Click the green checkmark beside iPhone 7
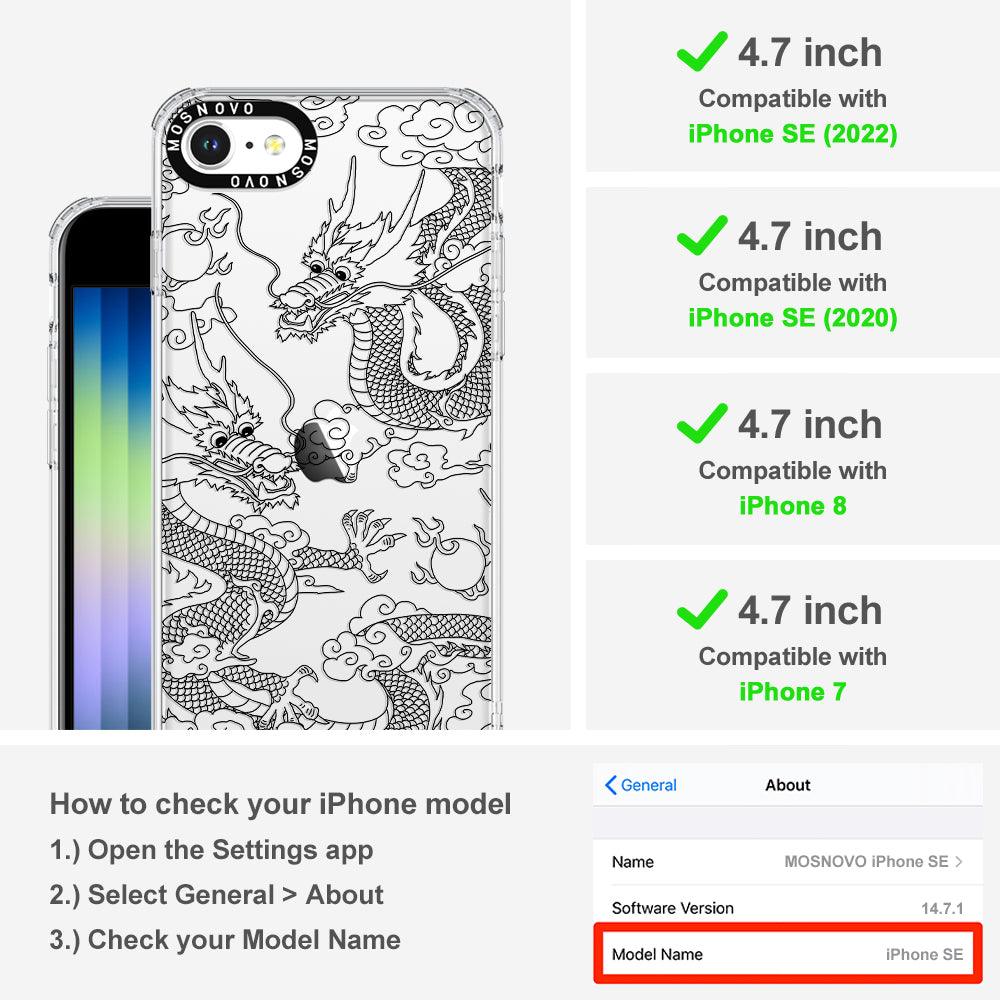The width and height of the screenshot is (1000, 1000). tap(702, 609)
